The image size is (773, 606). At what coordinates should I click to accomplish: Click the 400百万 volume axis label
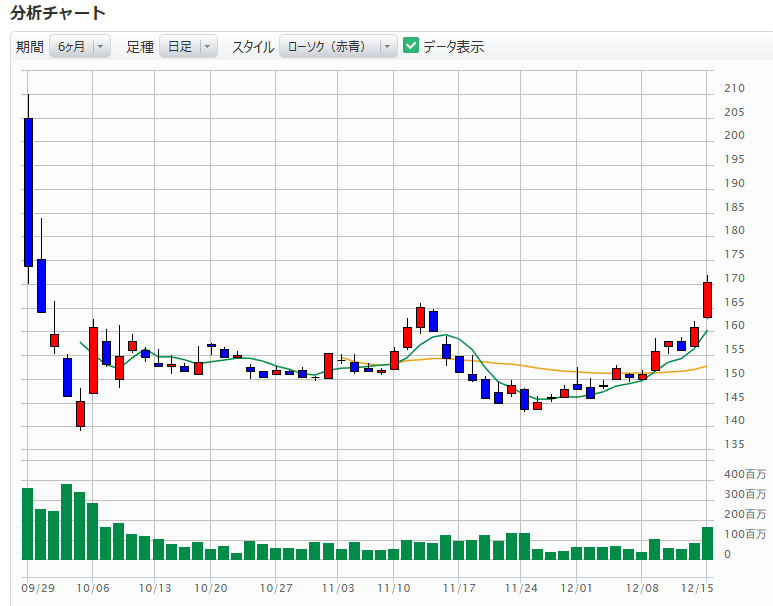[745, 473]
